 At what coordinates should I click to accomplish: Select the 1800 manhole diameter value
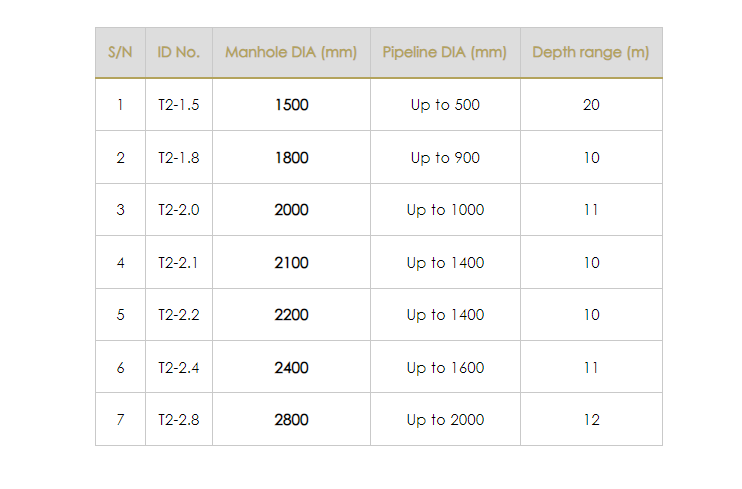(x=291, y=158)
